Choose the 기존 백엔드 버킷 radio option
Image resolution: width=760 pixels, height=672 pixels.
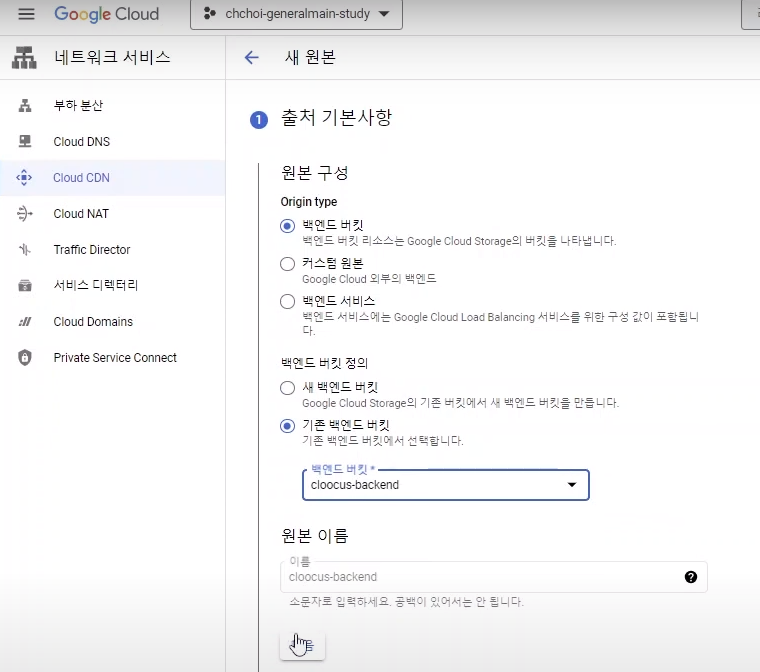pos(287,426)
